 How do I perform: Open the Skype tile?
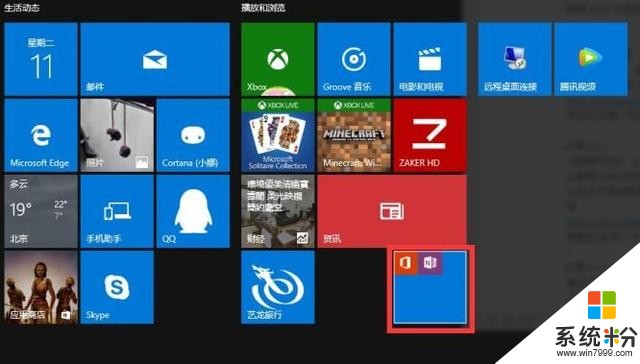coord(117,287)
